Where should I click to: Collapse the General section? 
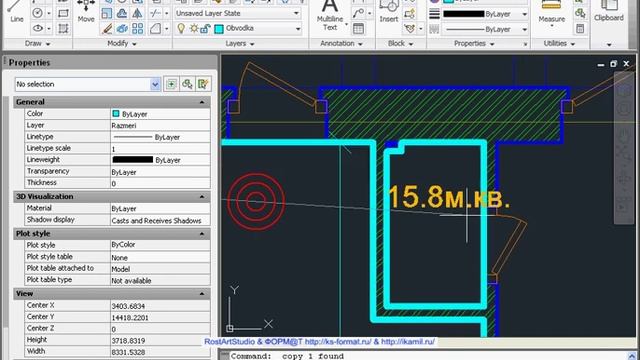(x=202, y=102)
